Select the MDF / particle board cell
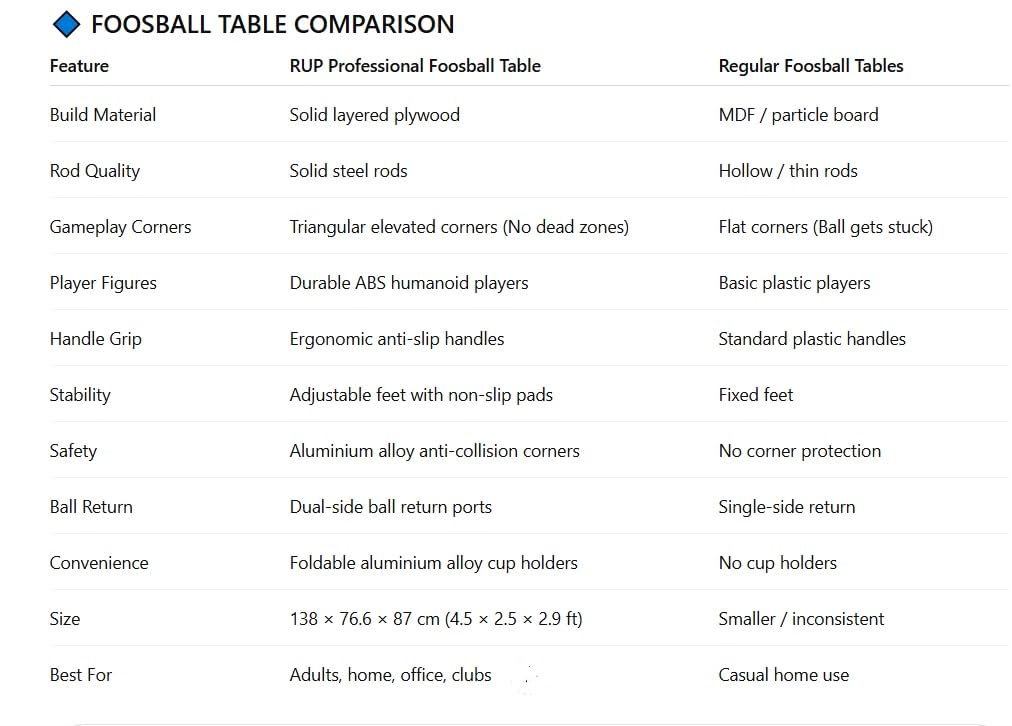This screenshot has width=1012, height=726. [x=798, y=115]
